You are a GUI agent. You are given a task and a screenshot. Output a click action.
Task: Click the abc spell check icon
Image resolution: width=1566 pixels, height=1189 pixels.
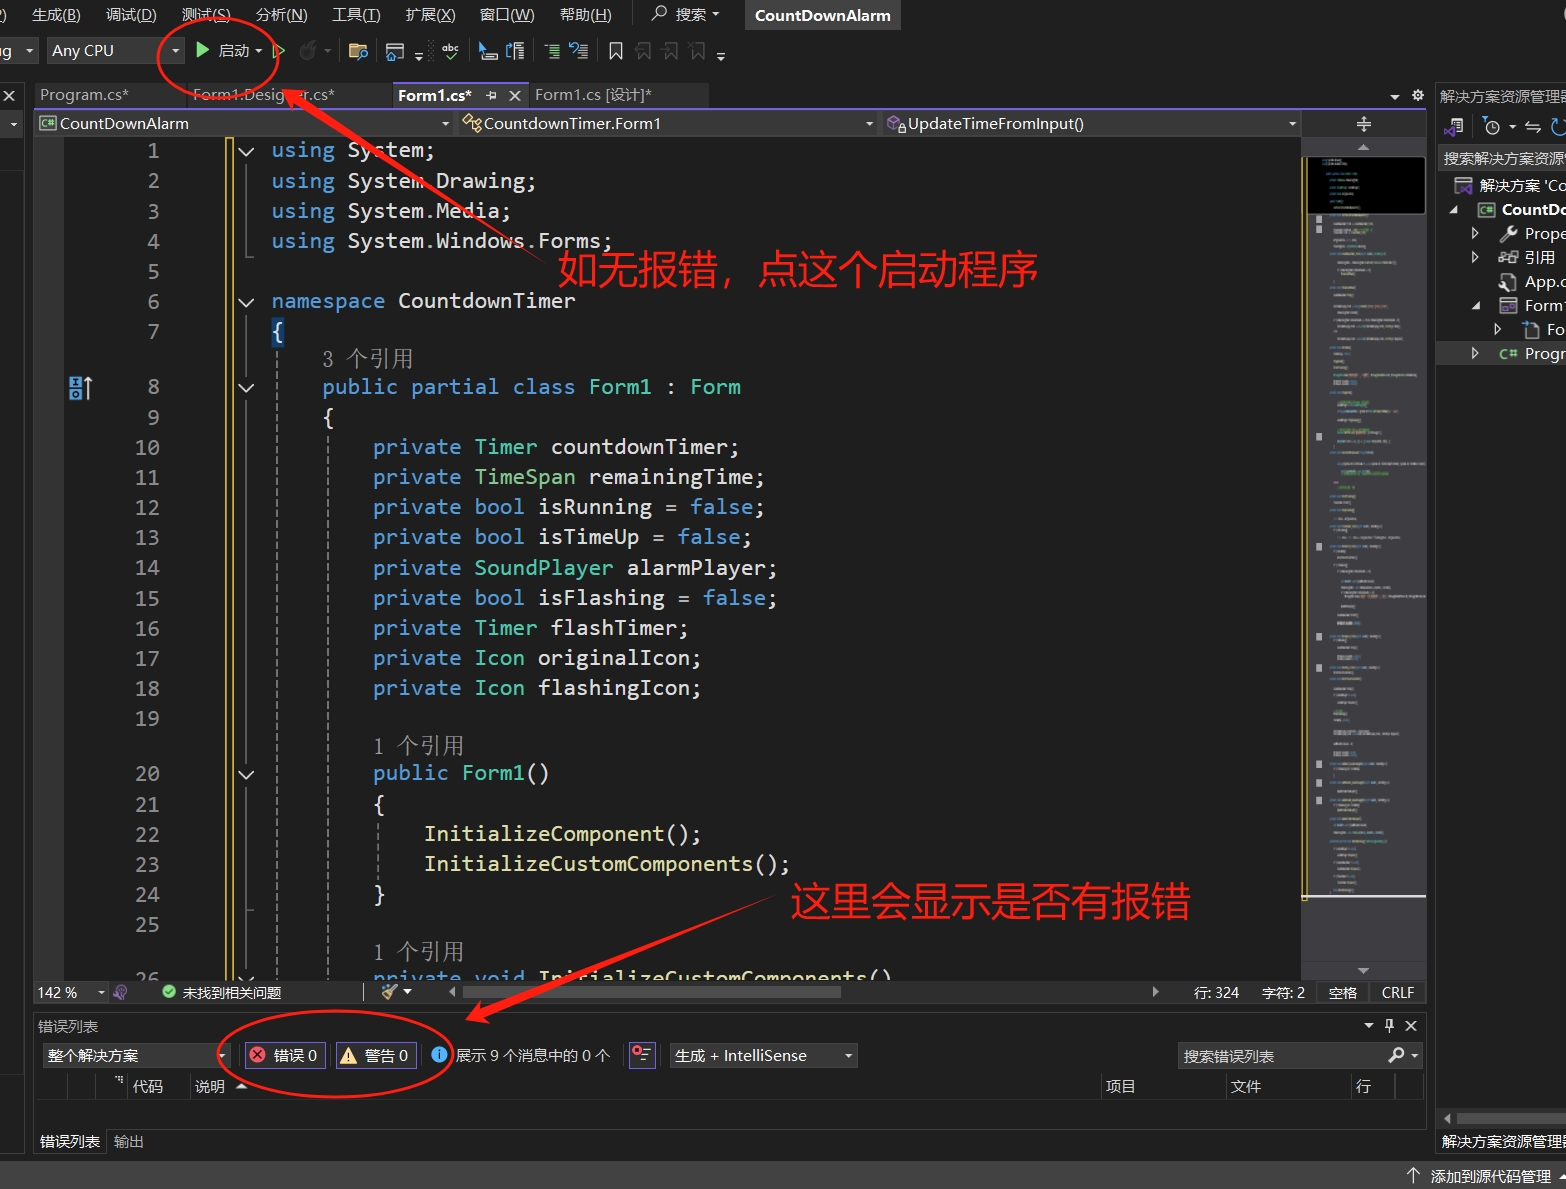pos(450,50)
